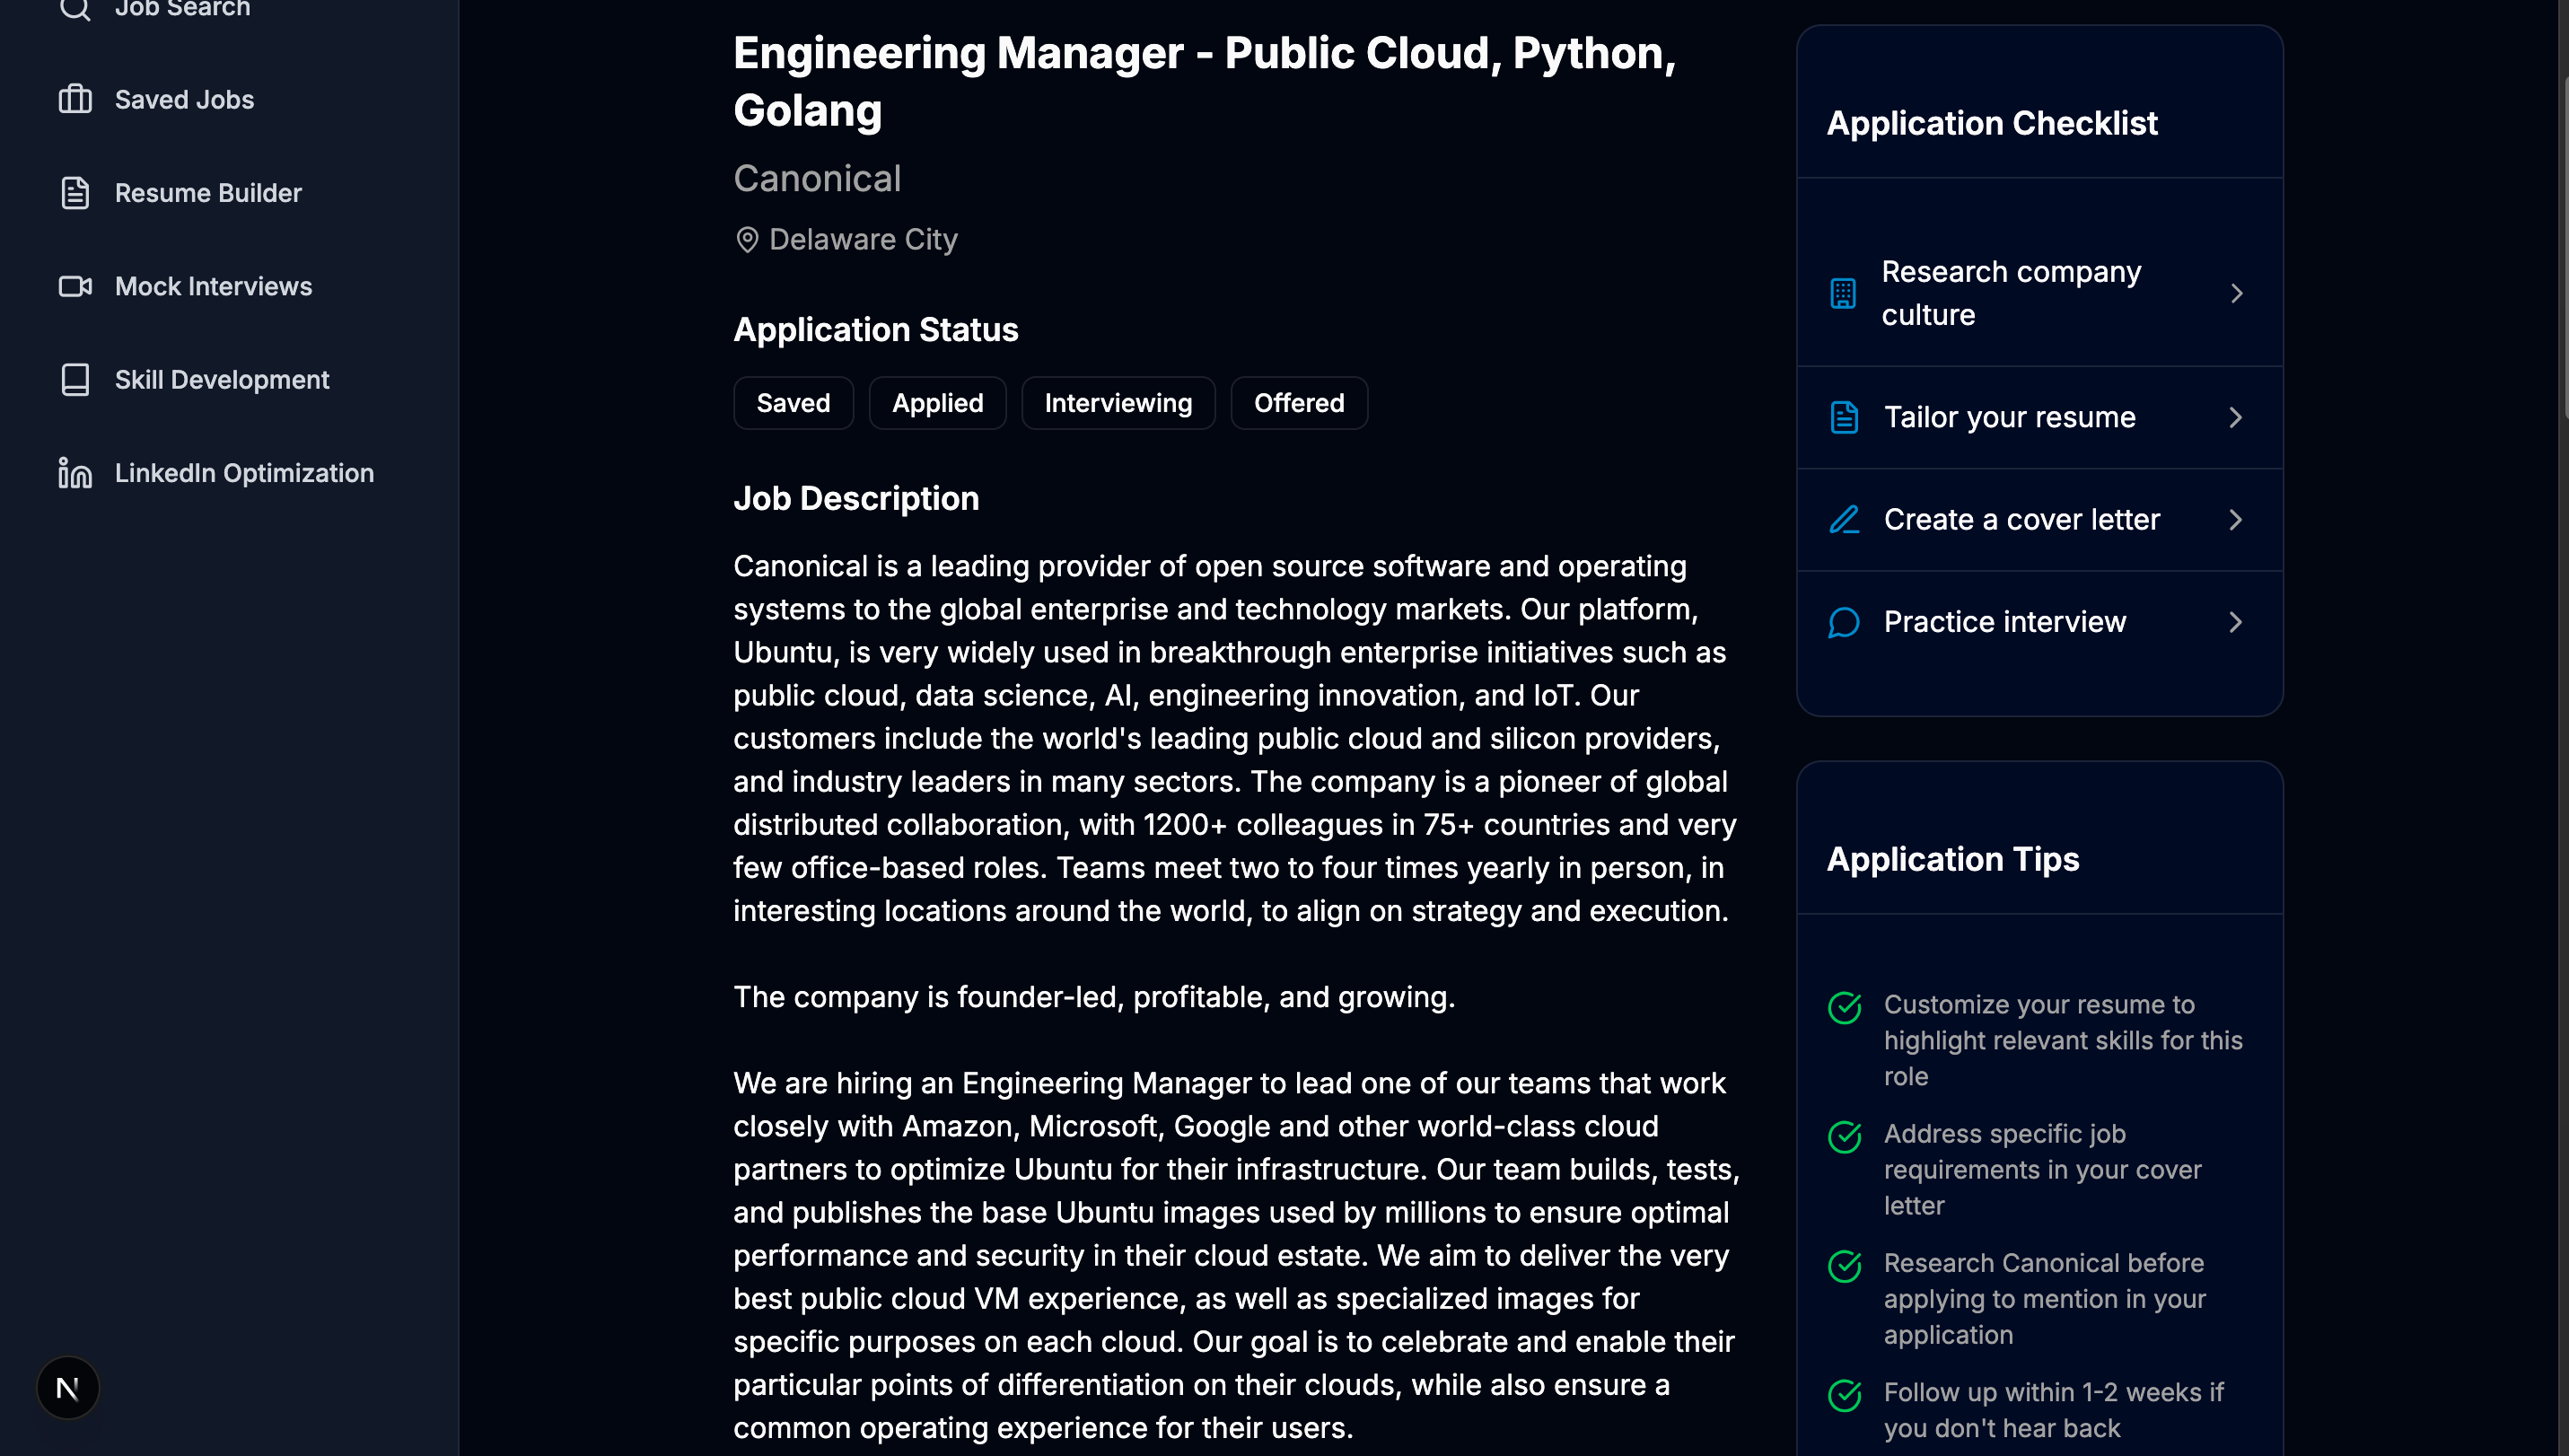Select the Saved status button
This screenshot has height=1456, width=2569.
click(x=793, y=402)
